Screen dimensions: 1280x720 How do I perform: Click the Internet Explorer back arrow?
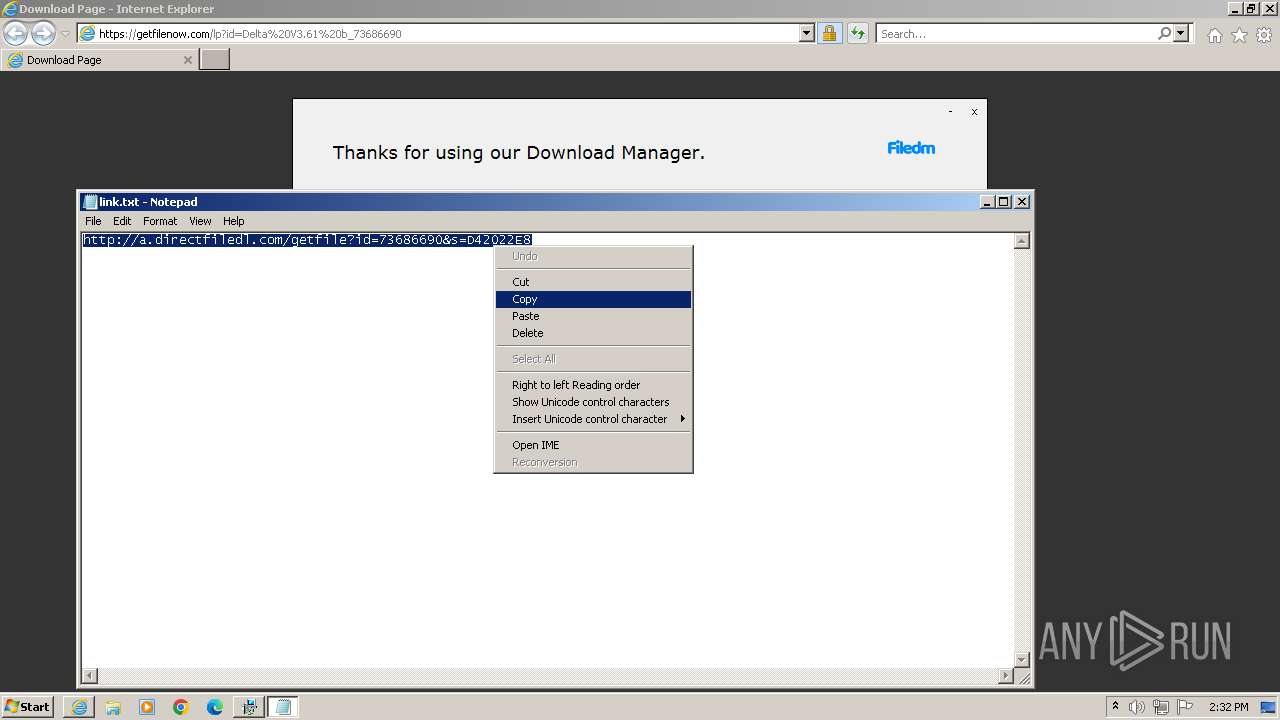[x=16, y=33]
